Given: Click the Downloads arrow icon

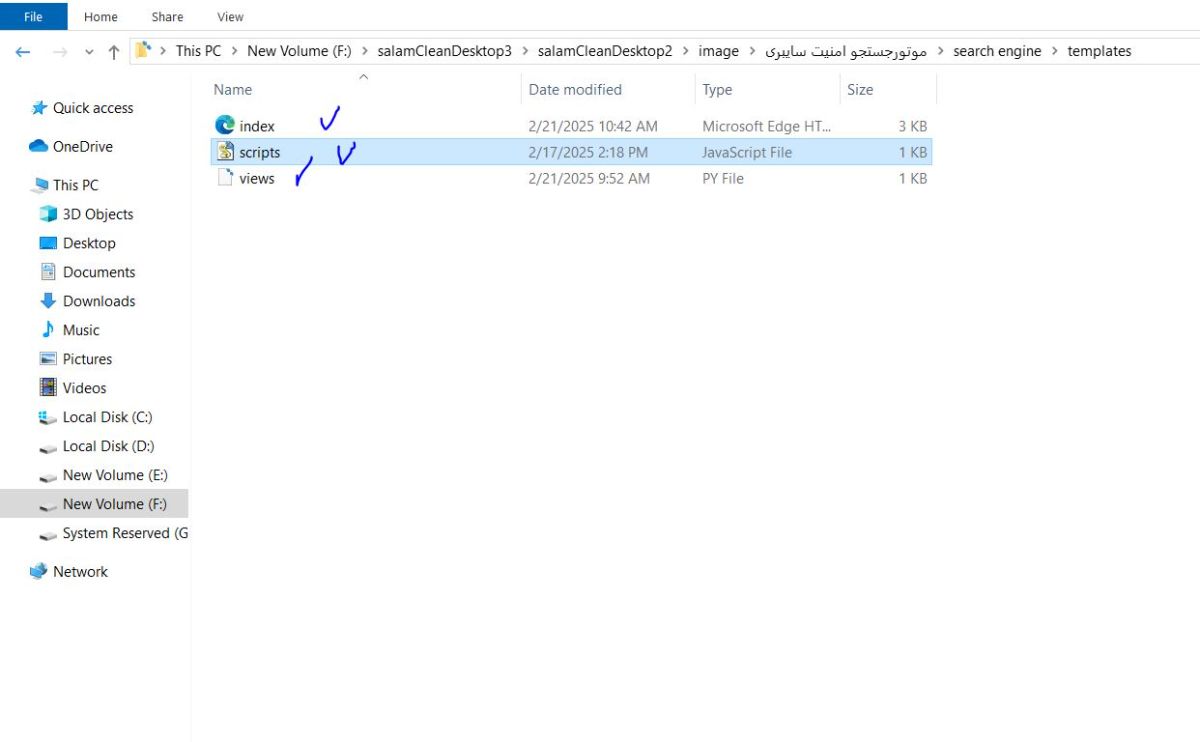Looking at the screenshot, I should click(x=47, y=301).
